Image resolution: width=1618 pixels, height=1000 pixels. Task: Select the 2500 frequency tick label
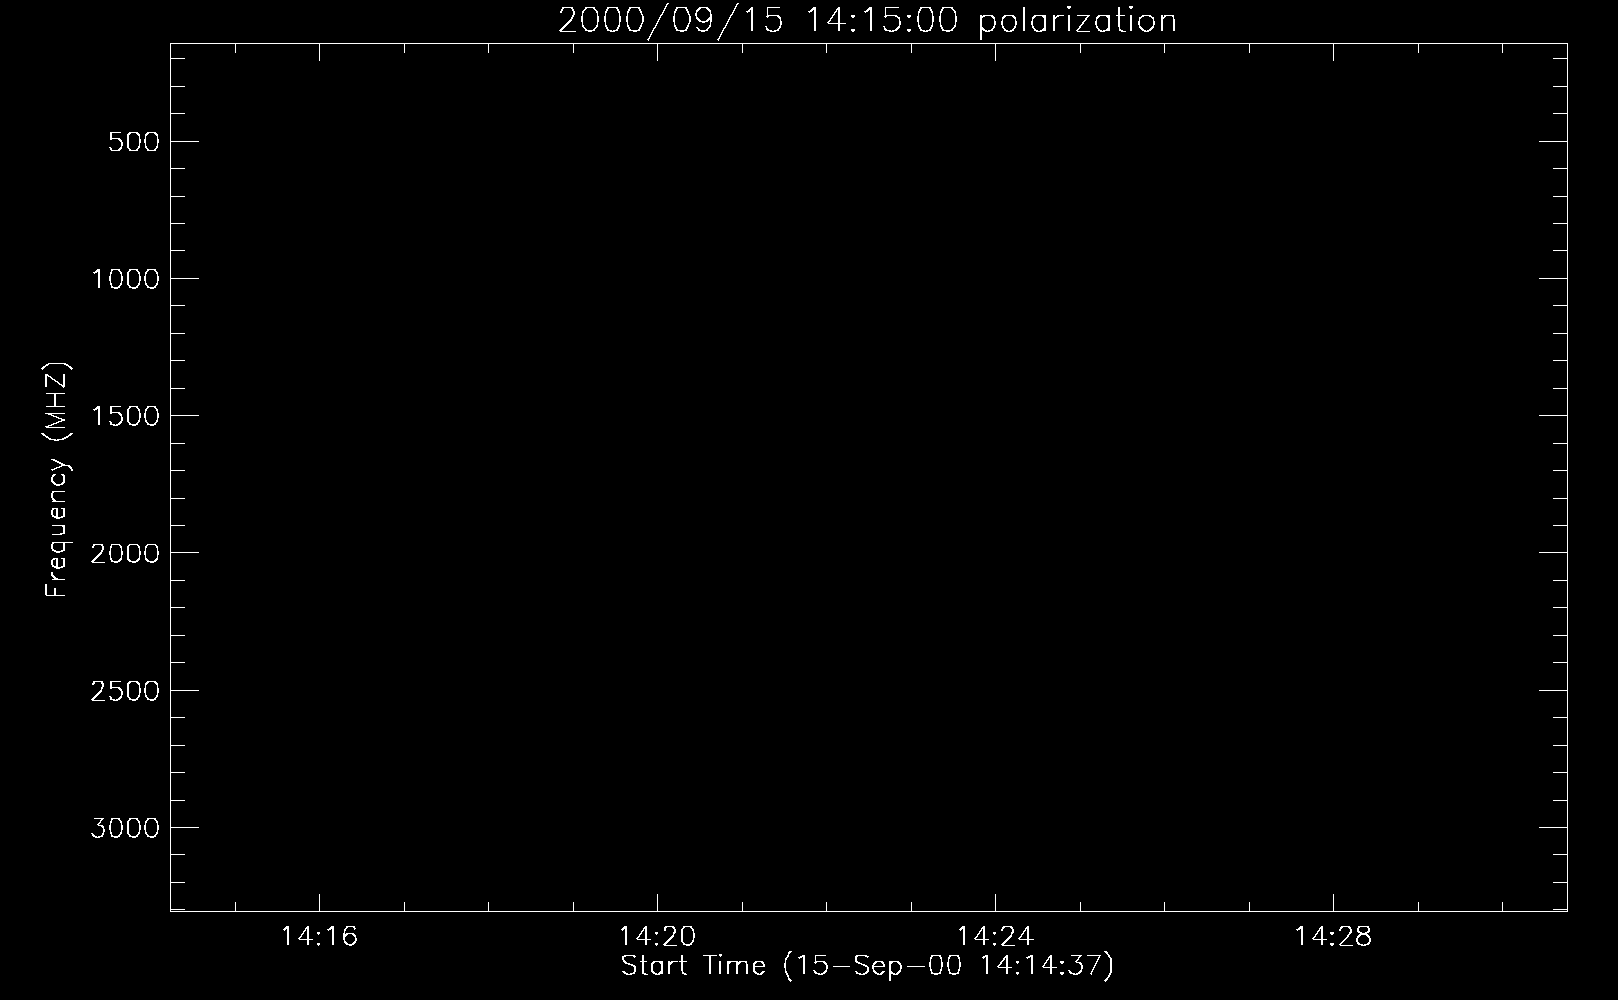(125, 691)
